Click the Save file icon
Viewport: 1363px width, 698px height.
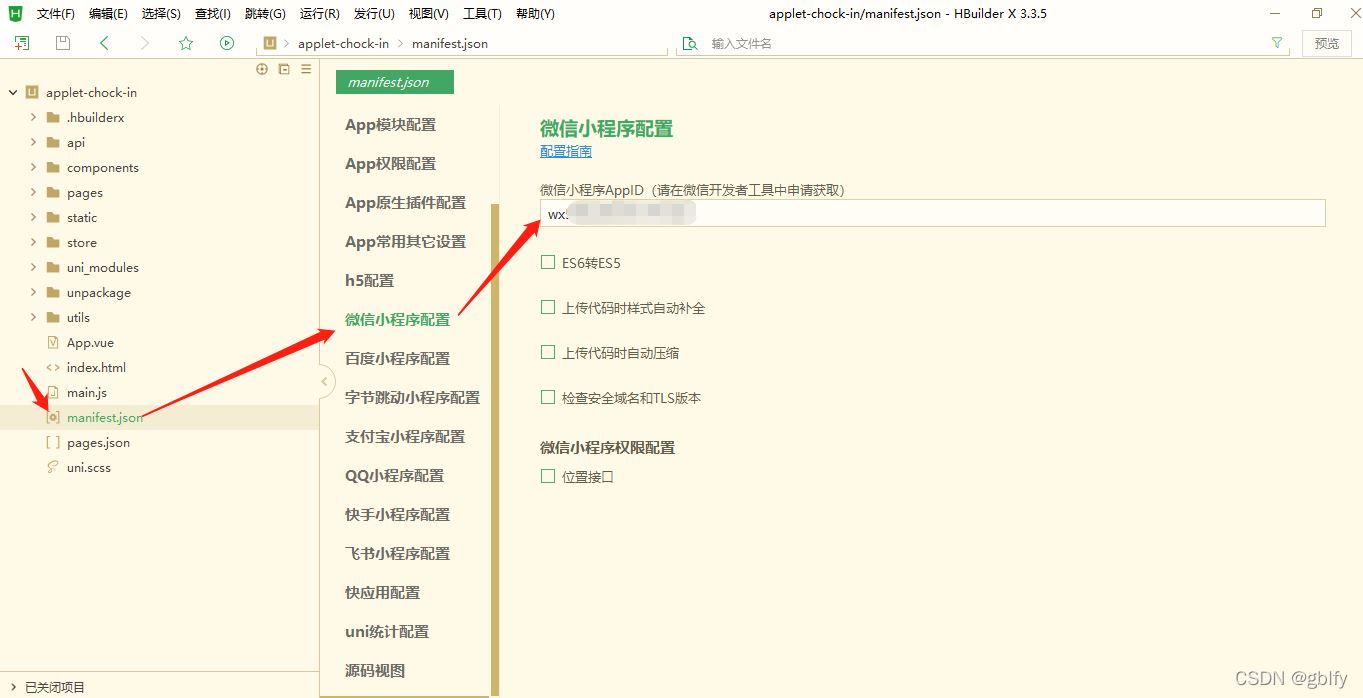click(x=62, y=43)
